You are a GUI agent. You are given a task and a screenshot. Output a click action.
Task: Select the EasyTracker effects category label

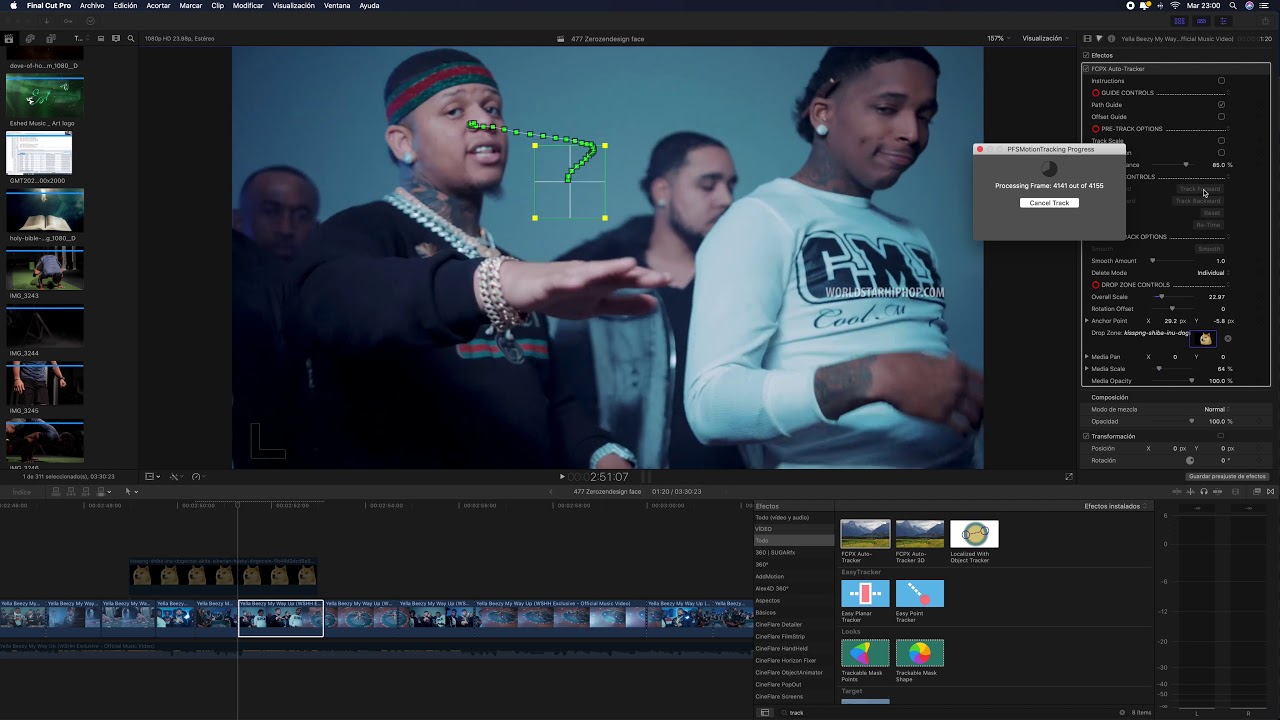(861, 572)
